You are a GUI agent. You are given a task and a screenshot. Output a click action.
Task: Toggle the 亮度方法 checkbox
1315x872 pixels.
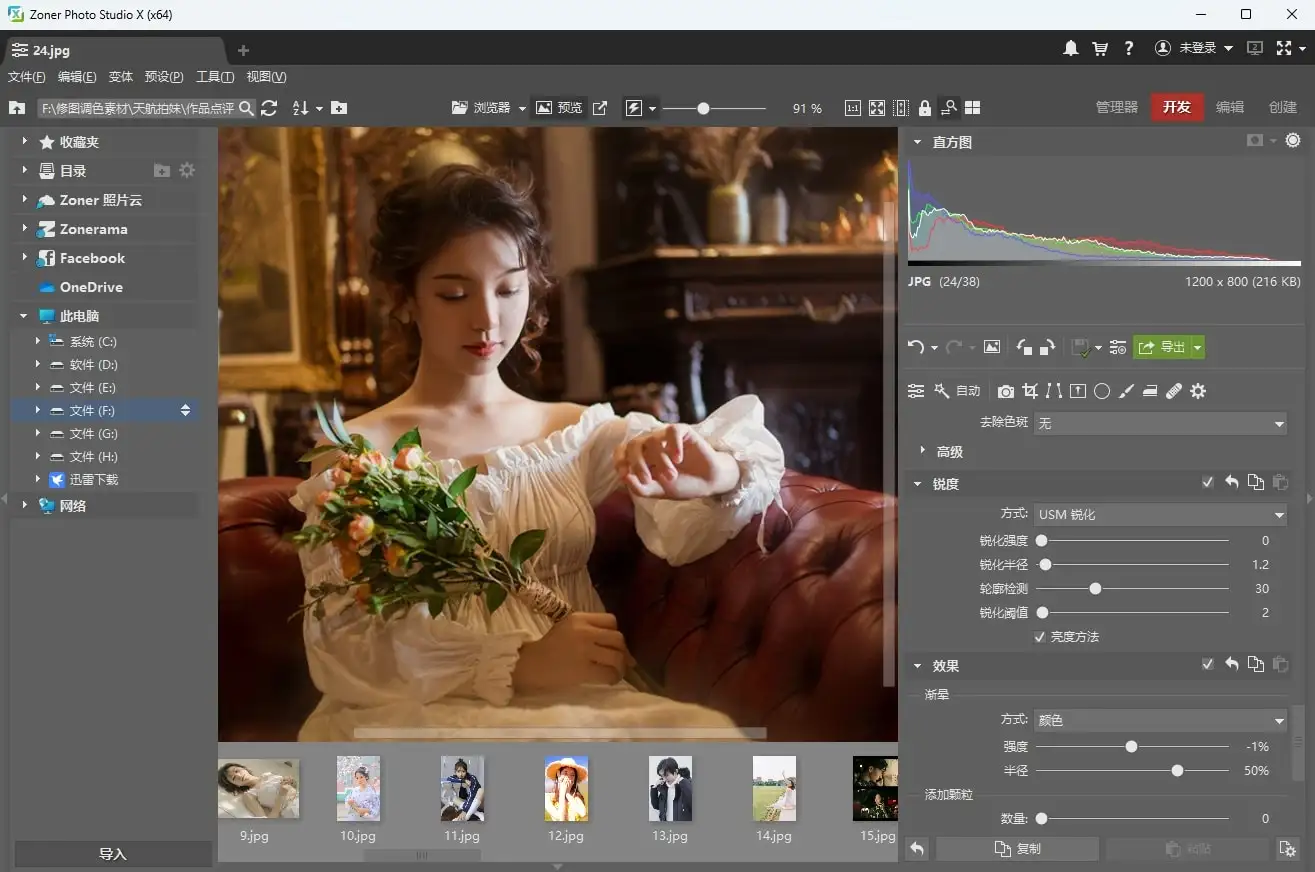pyautogui.click(x=1041, y=637)
